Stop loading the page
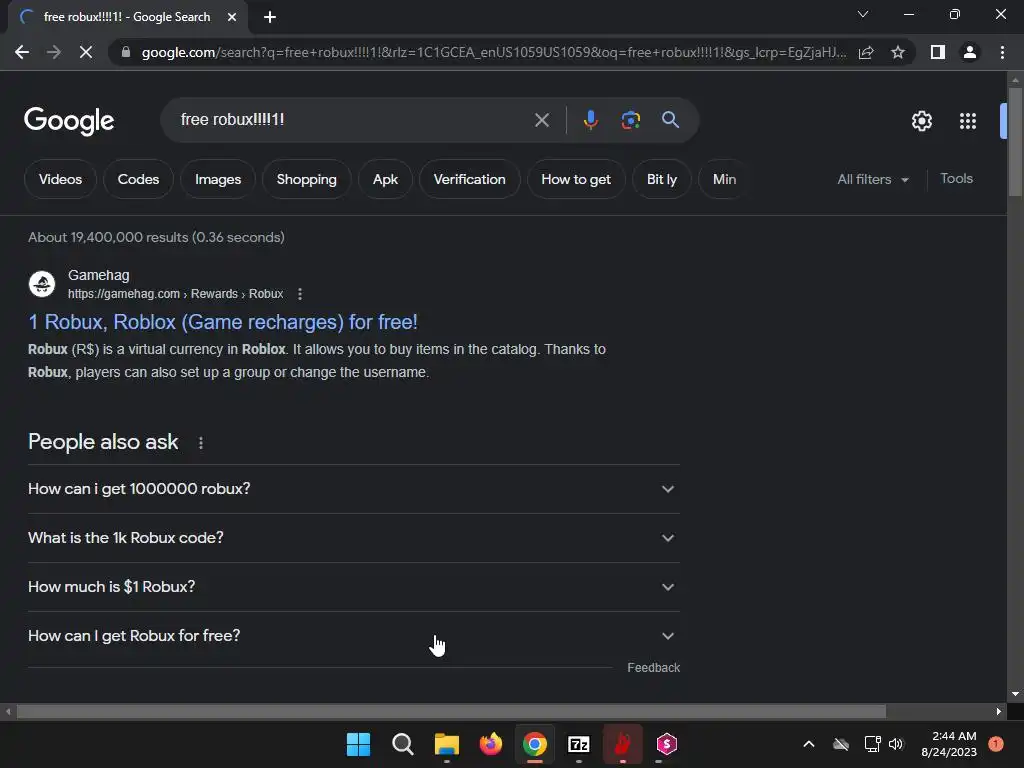This screenshot has height=768, width=1024. 86,52
